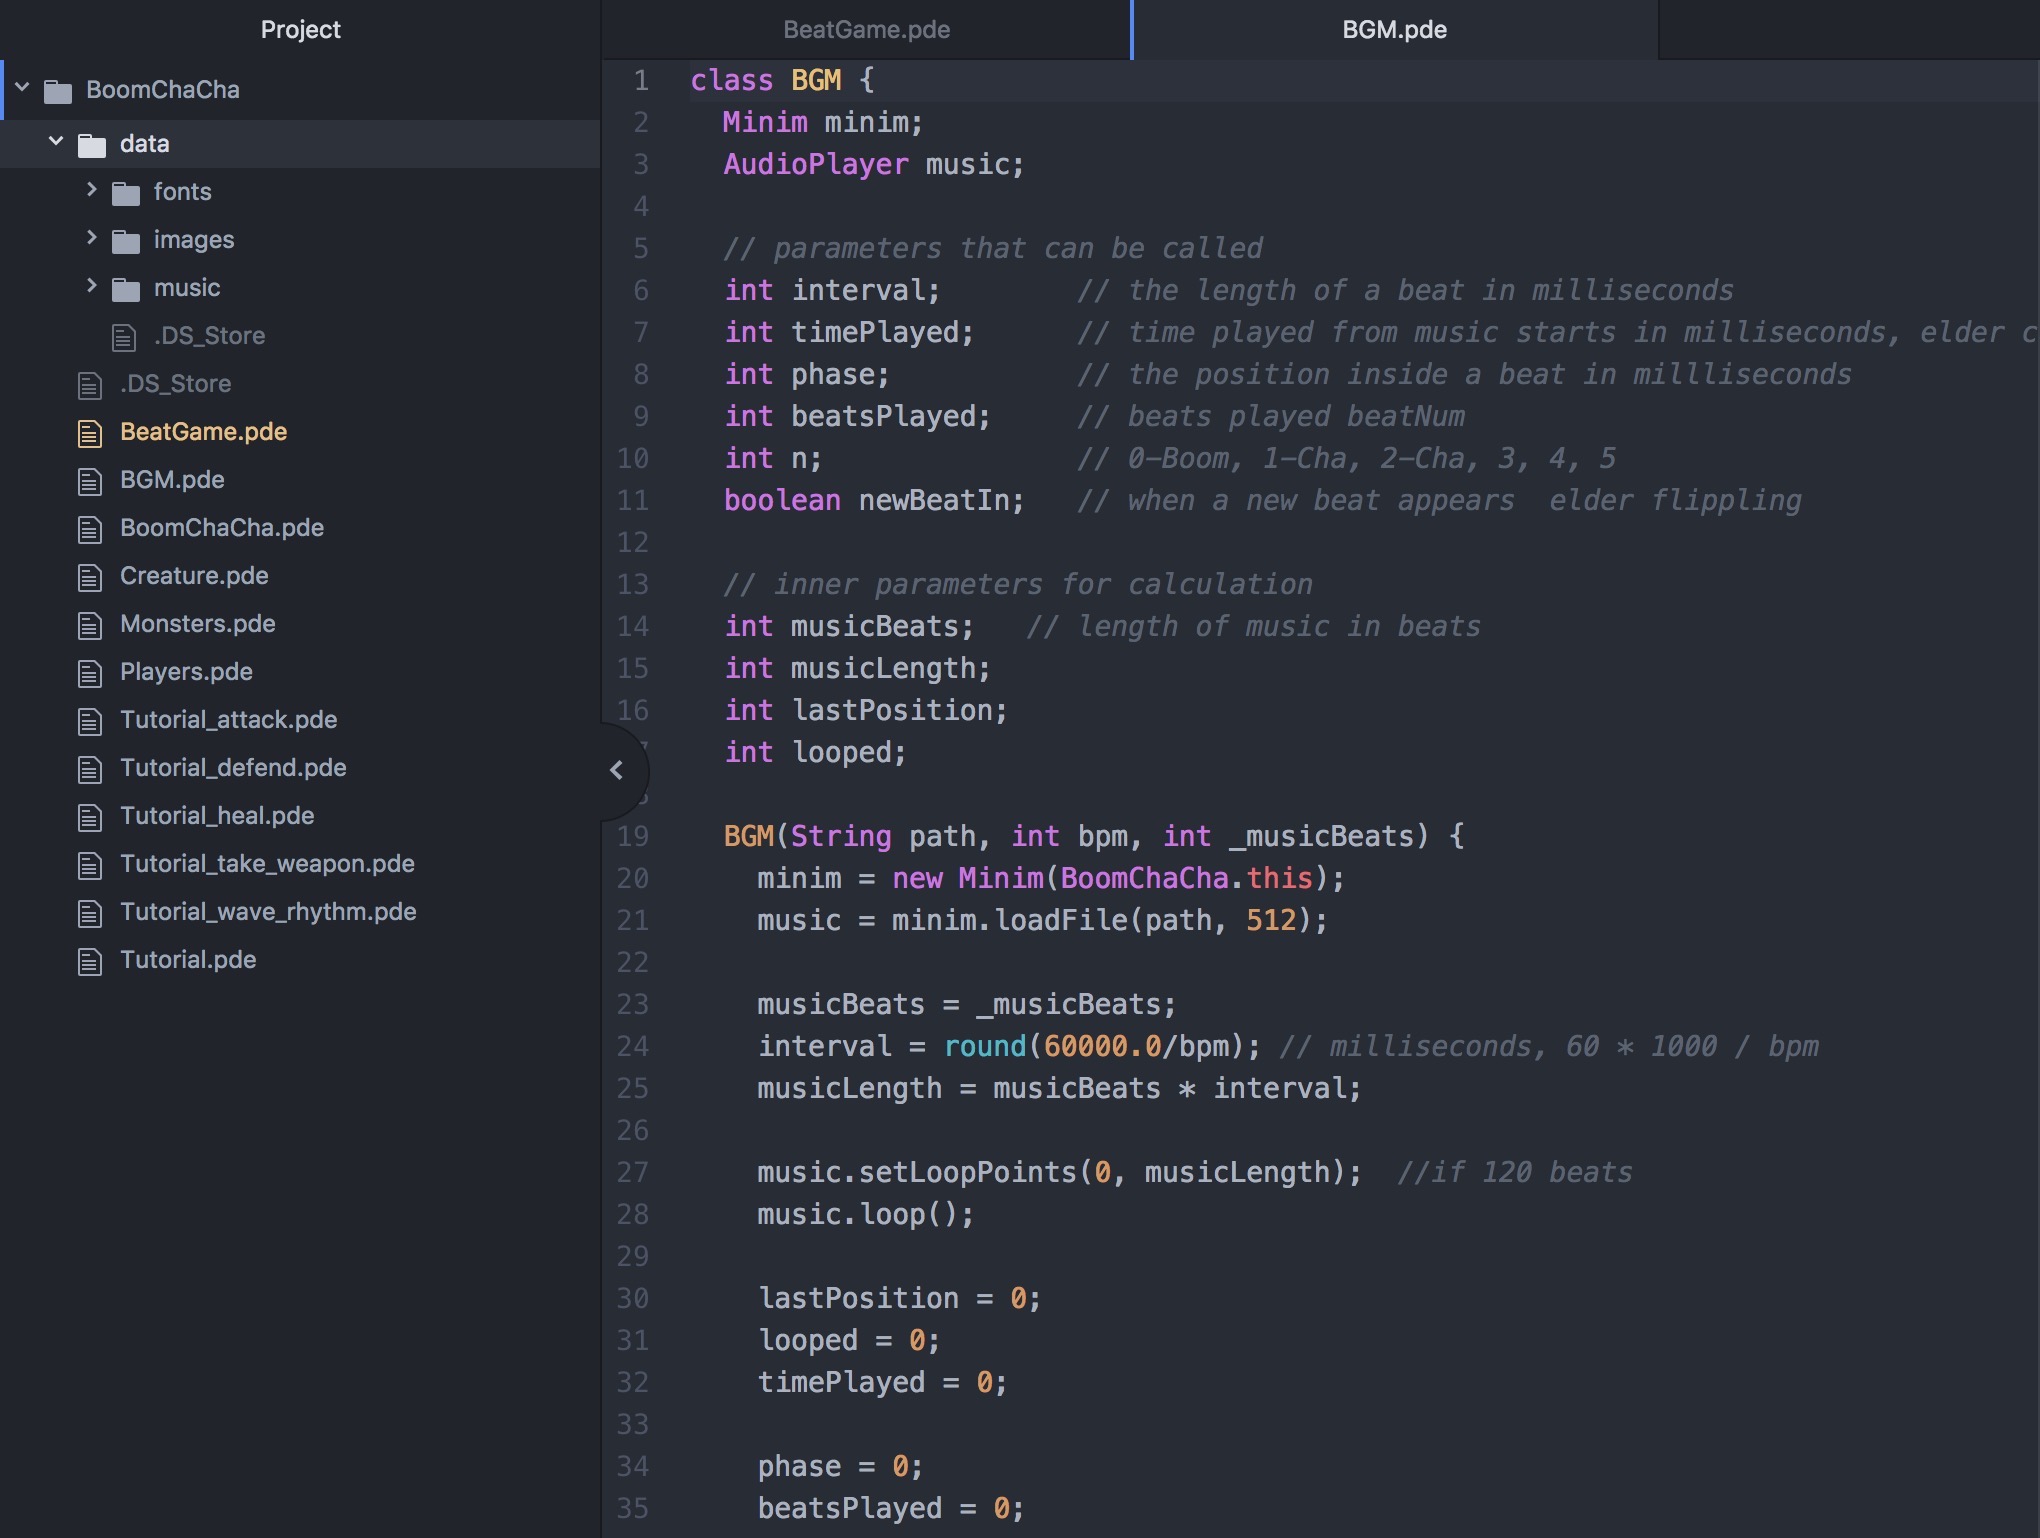This screenshot has width=2040, height=1538.
Task: Click line number 27 in the gutter
Action: tap(632, 1172)
